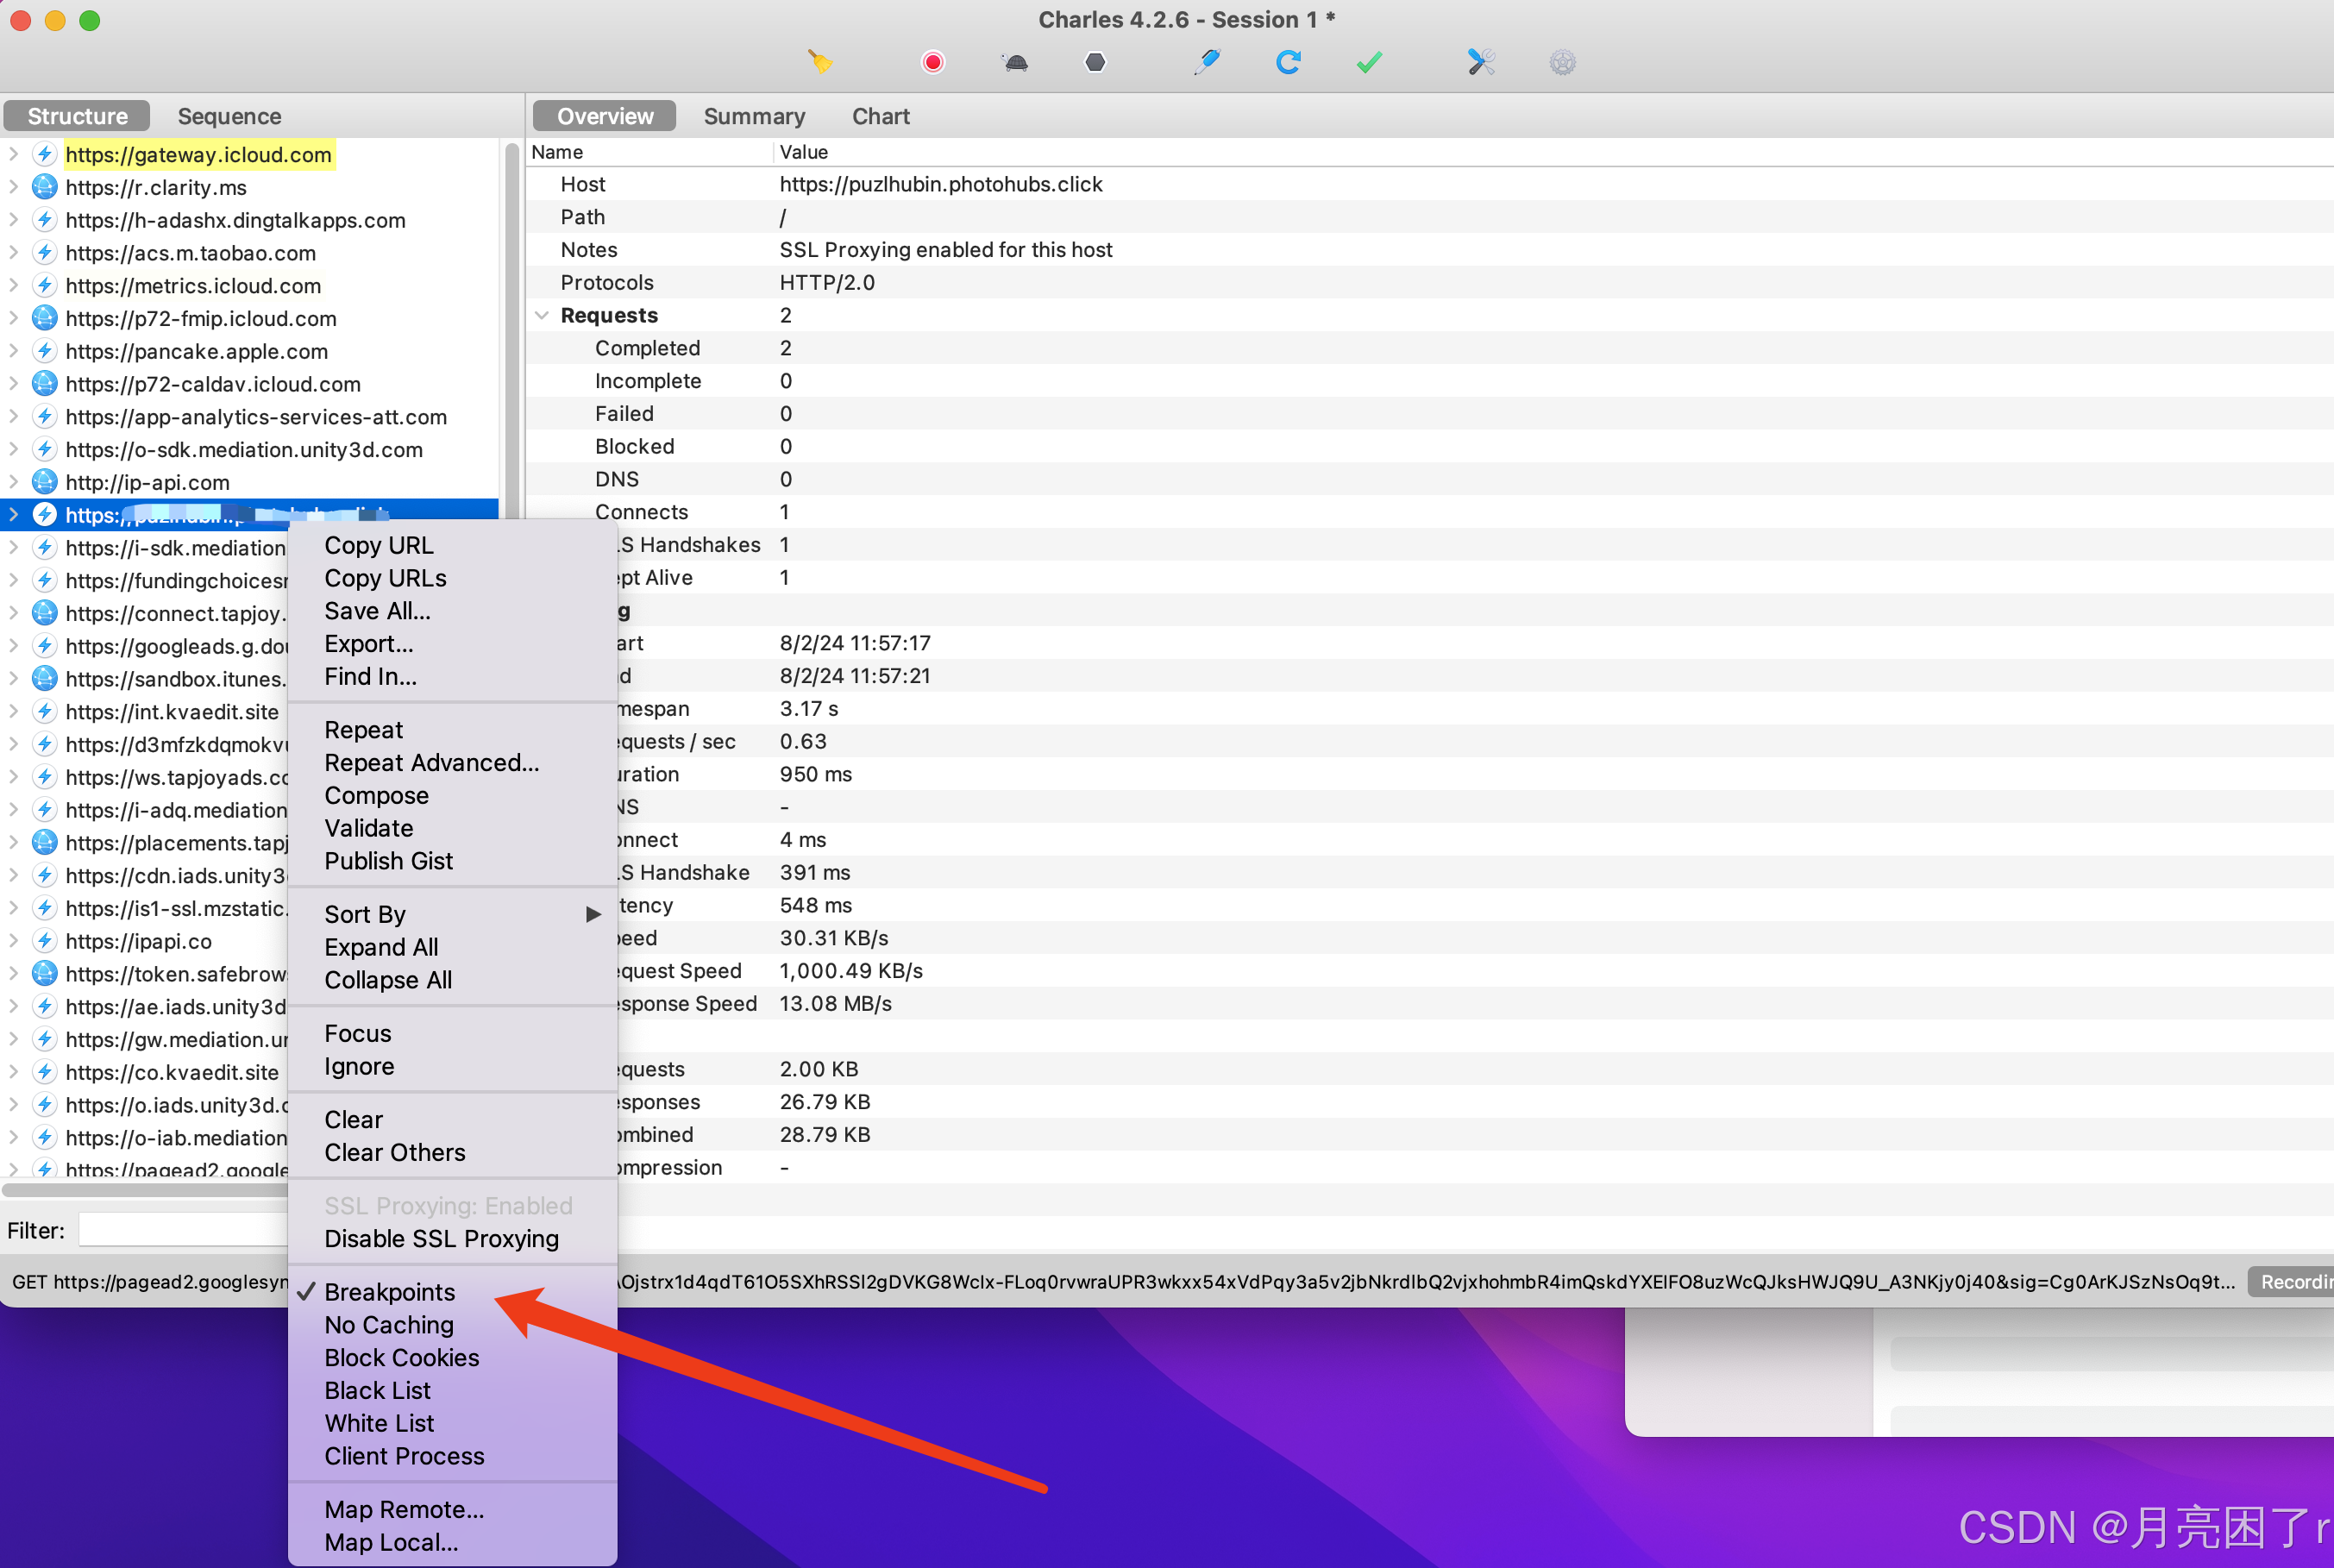Expand the pancake.apple.com host node
Viewport: 2334px width, 1568px height.
[13, 351]
